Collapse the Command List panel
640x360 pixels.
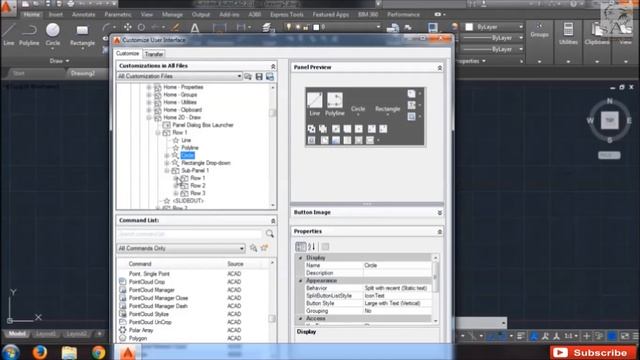[x=273, y=220]
